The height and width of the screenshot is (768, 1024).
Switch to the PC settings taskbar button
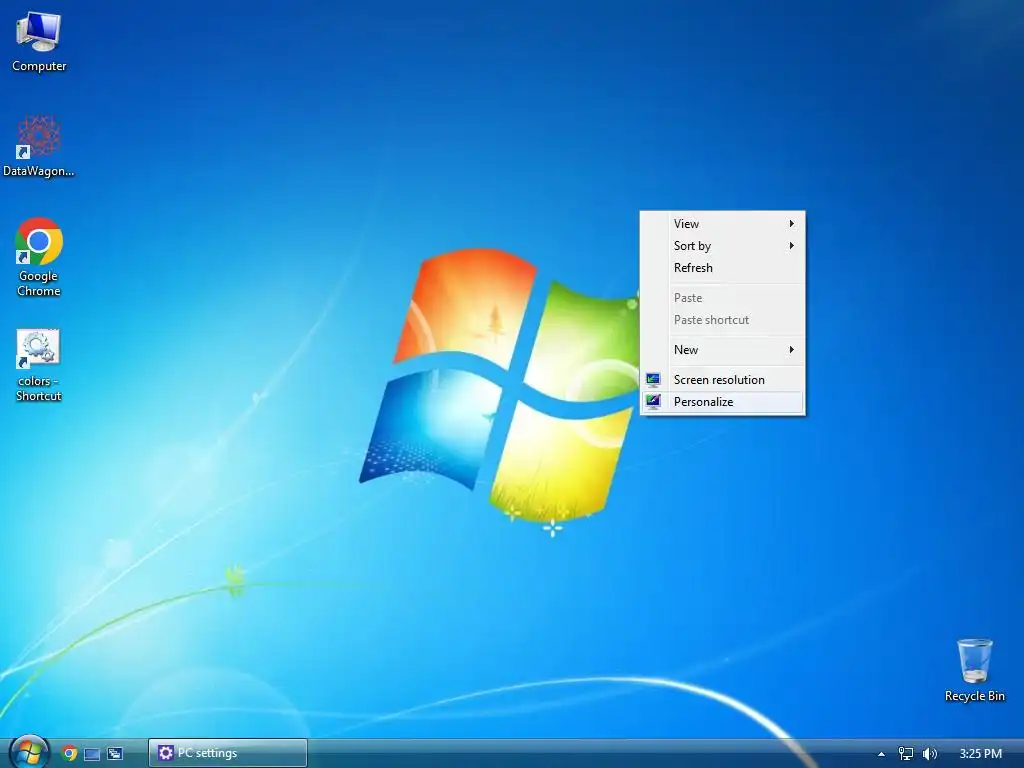[x=227, y=753]
